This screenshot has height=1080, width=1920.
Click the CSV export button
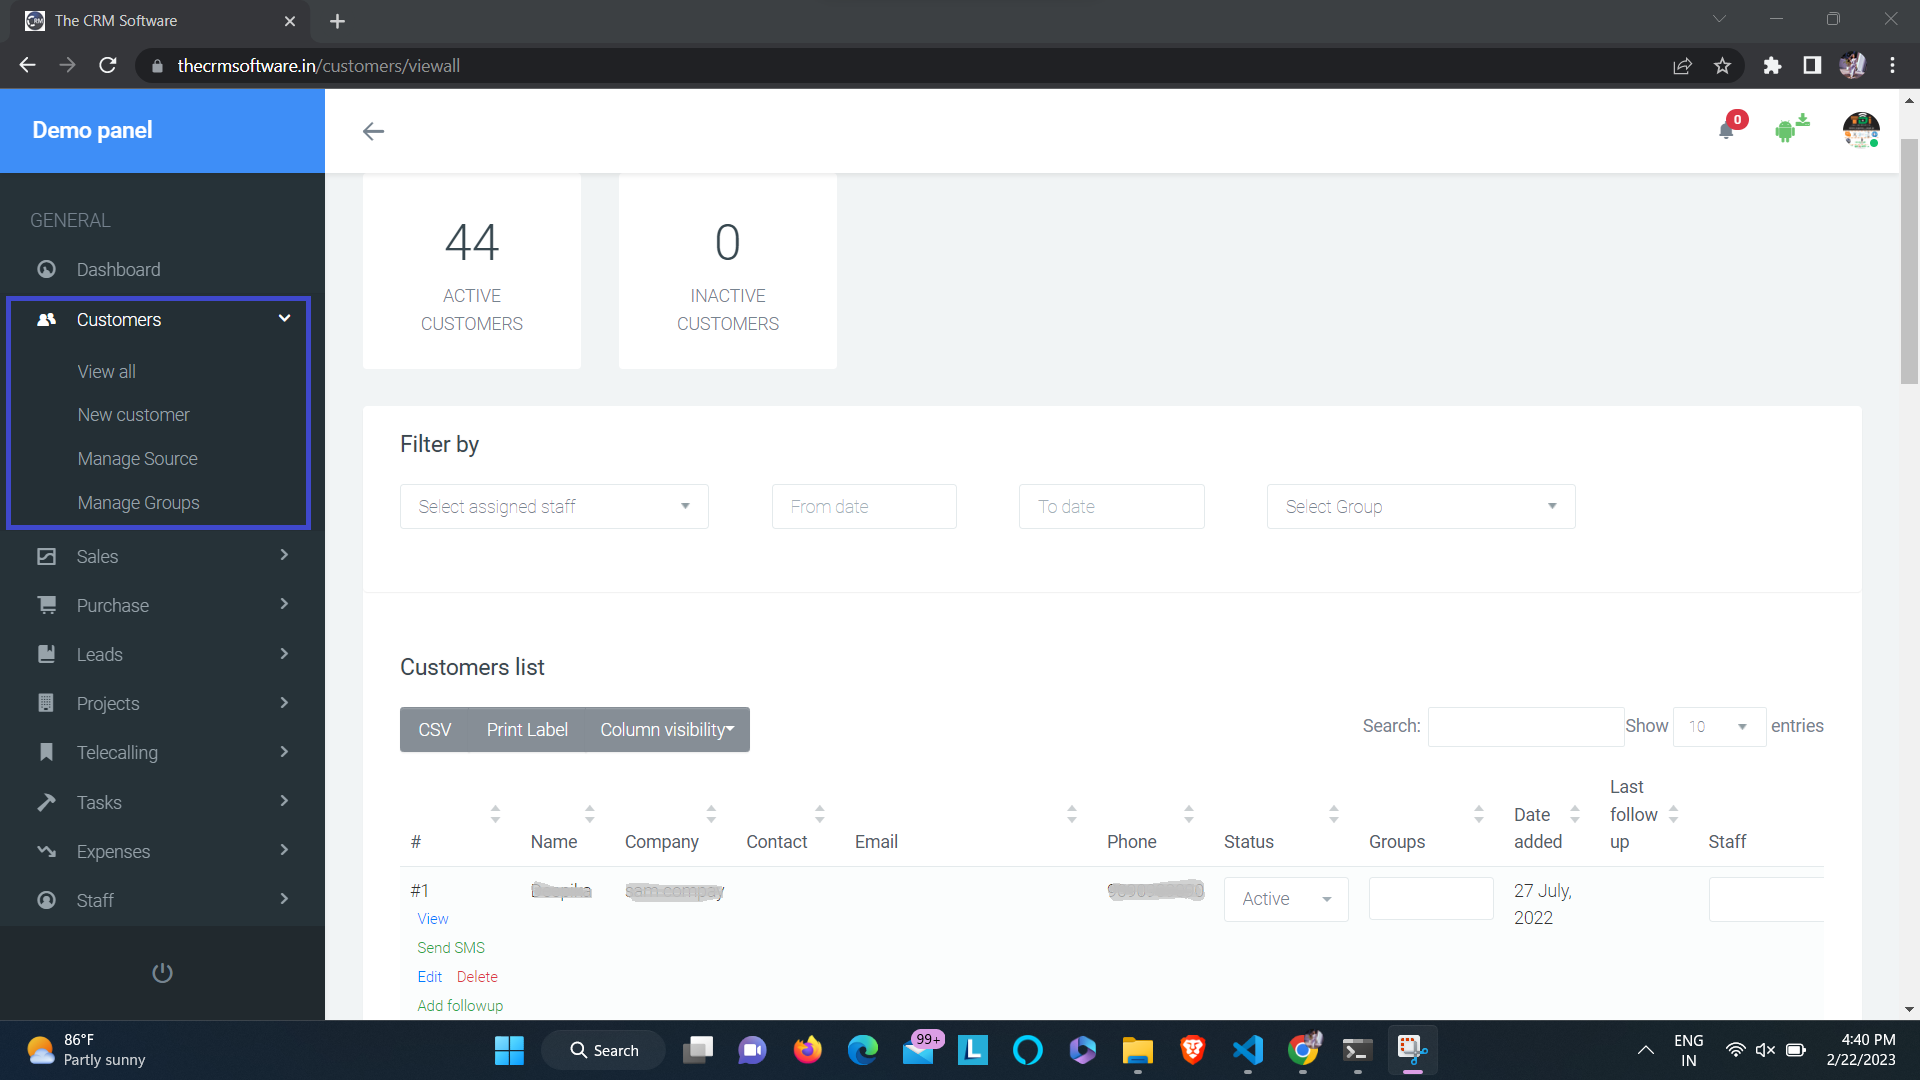(x=434, y=730)
